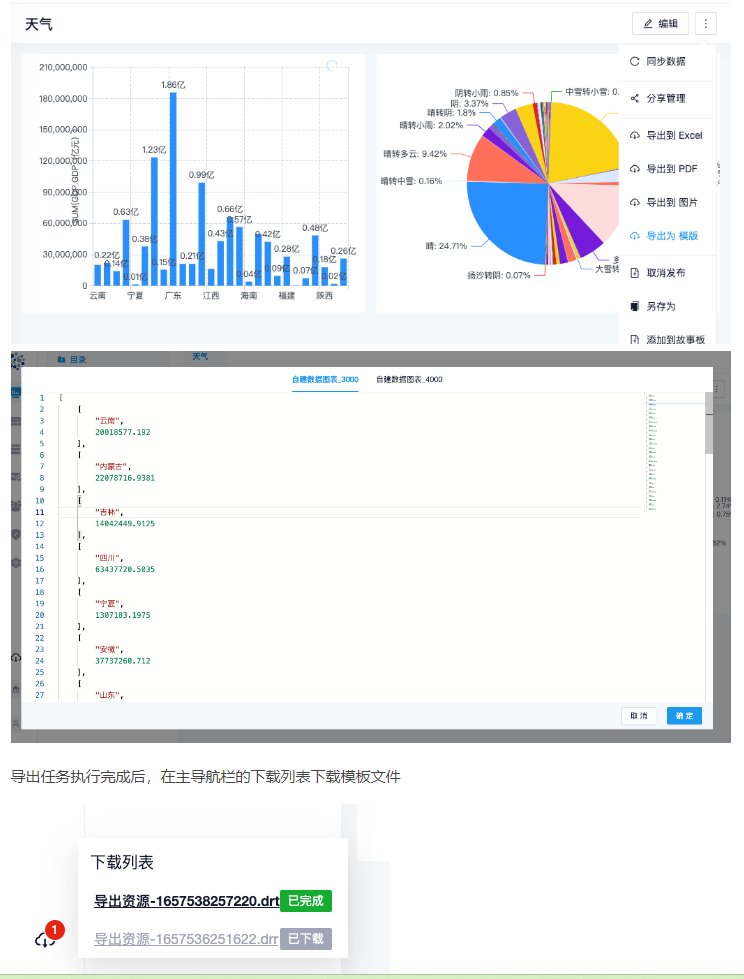Click the app logo in sidebar
The width and height of the screenshot is (744, 979).
pyautogui.click(x=17, y=361)
